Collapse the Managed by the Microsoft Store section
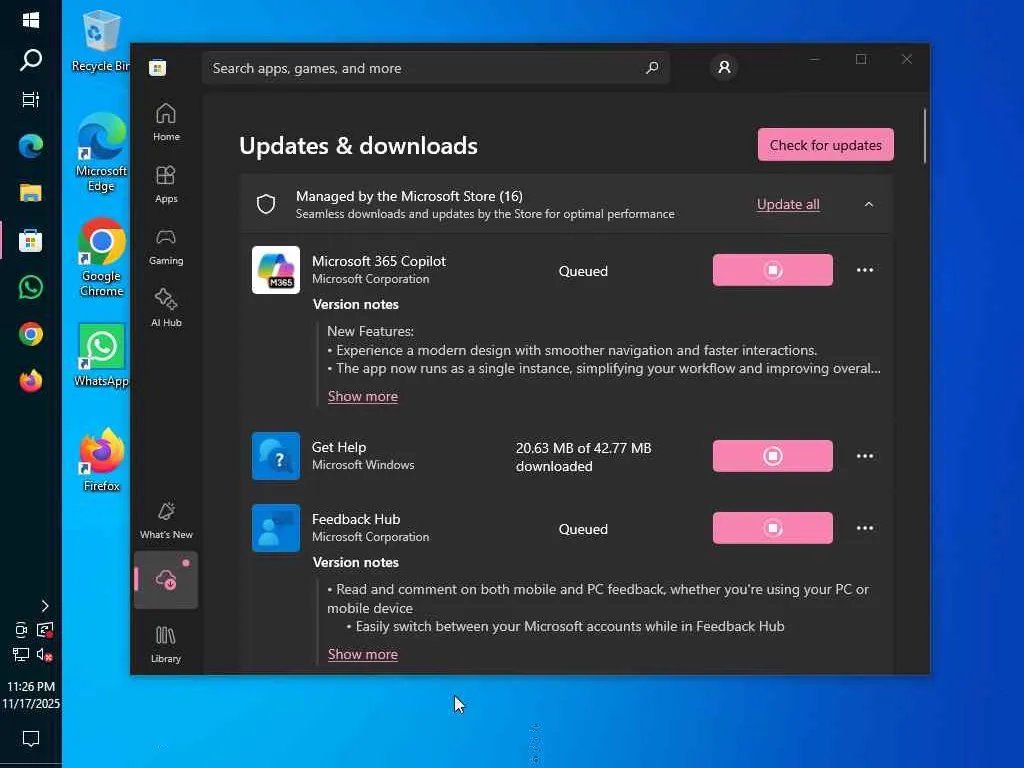This screenshot has width=1024, height=768. point(869,204)
